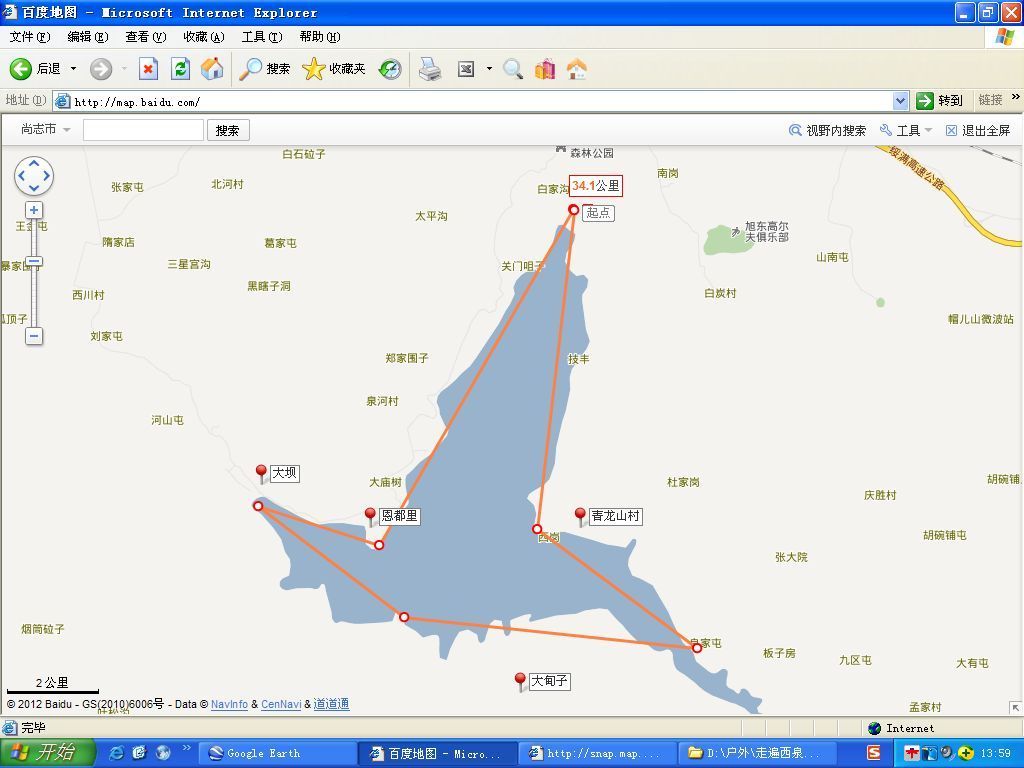Open the History icon in the toolbar
1024x768 pixels.
[x=390, y=69]
